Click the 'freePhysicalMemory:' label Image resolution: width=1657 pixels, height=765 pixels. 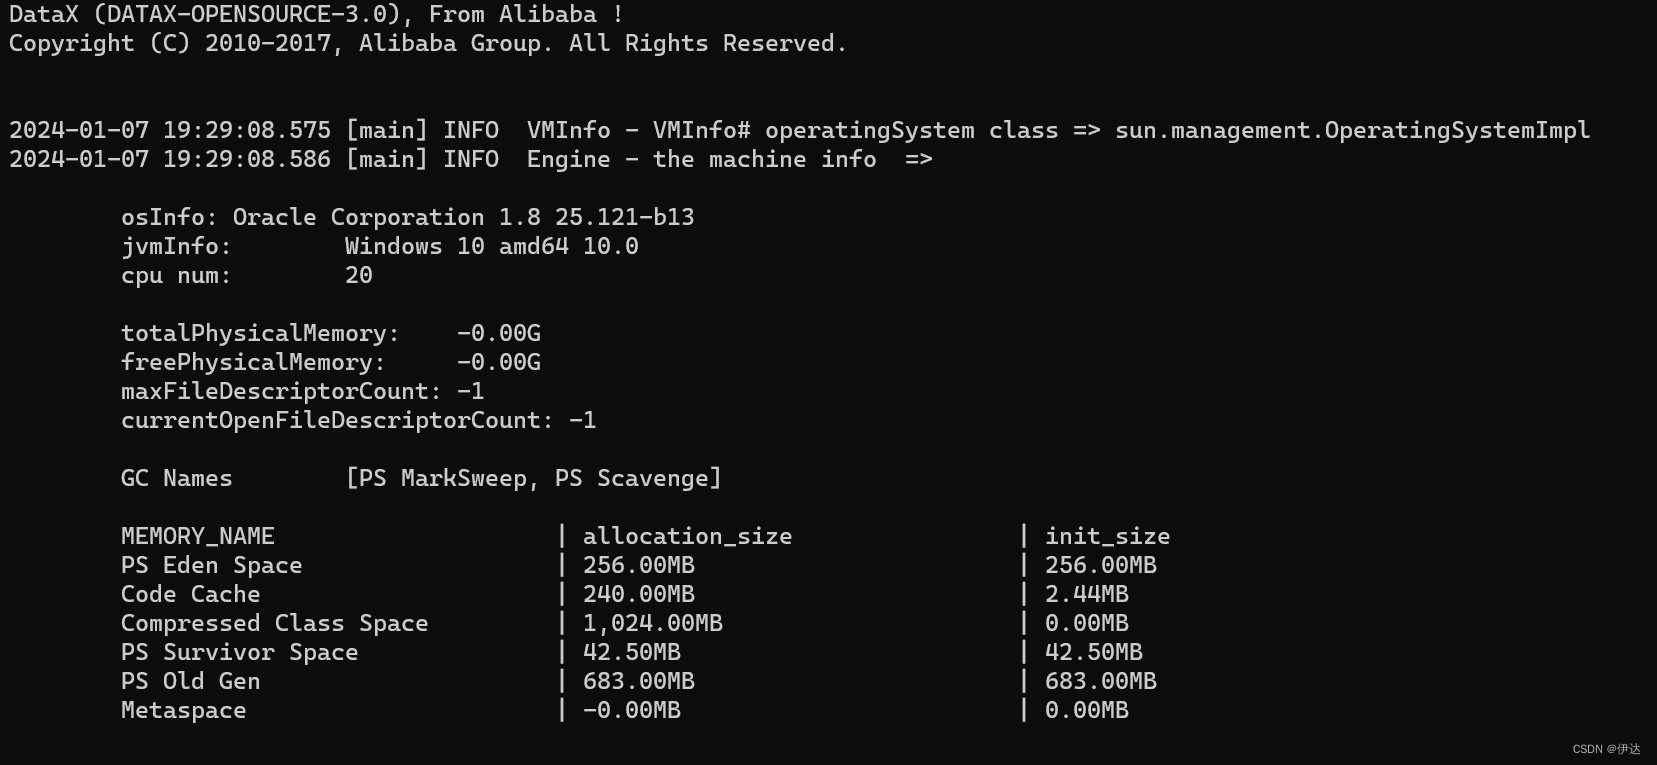[253, 363]
